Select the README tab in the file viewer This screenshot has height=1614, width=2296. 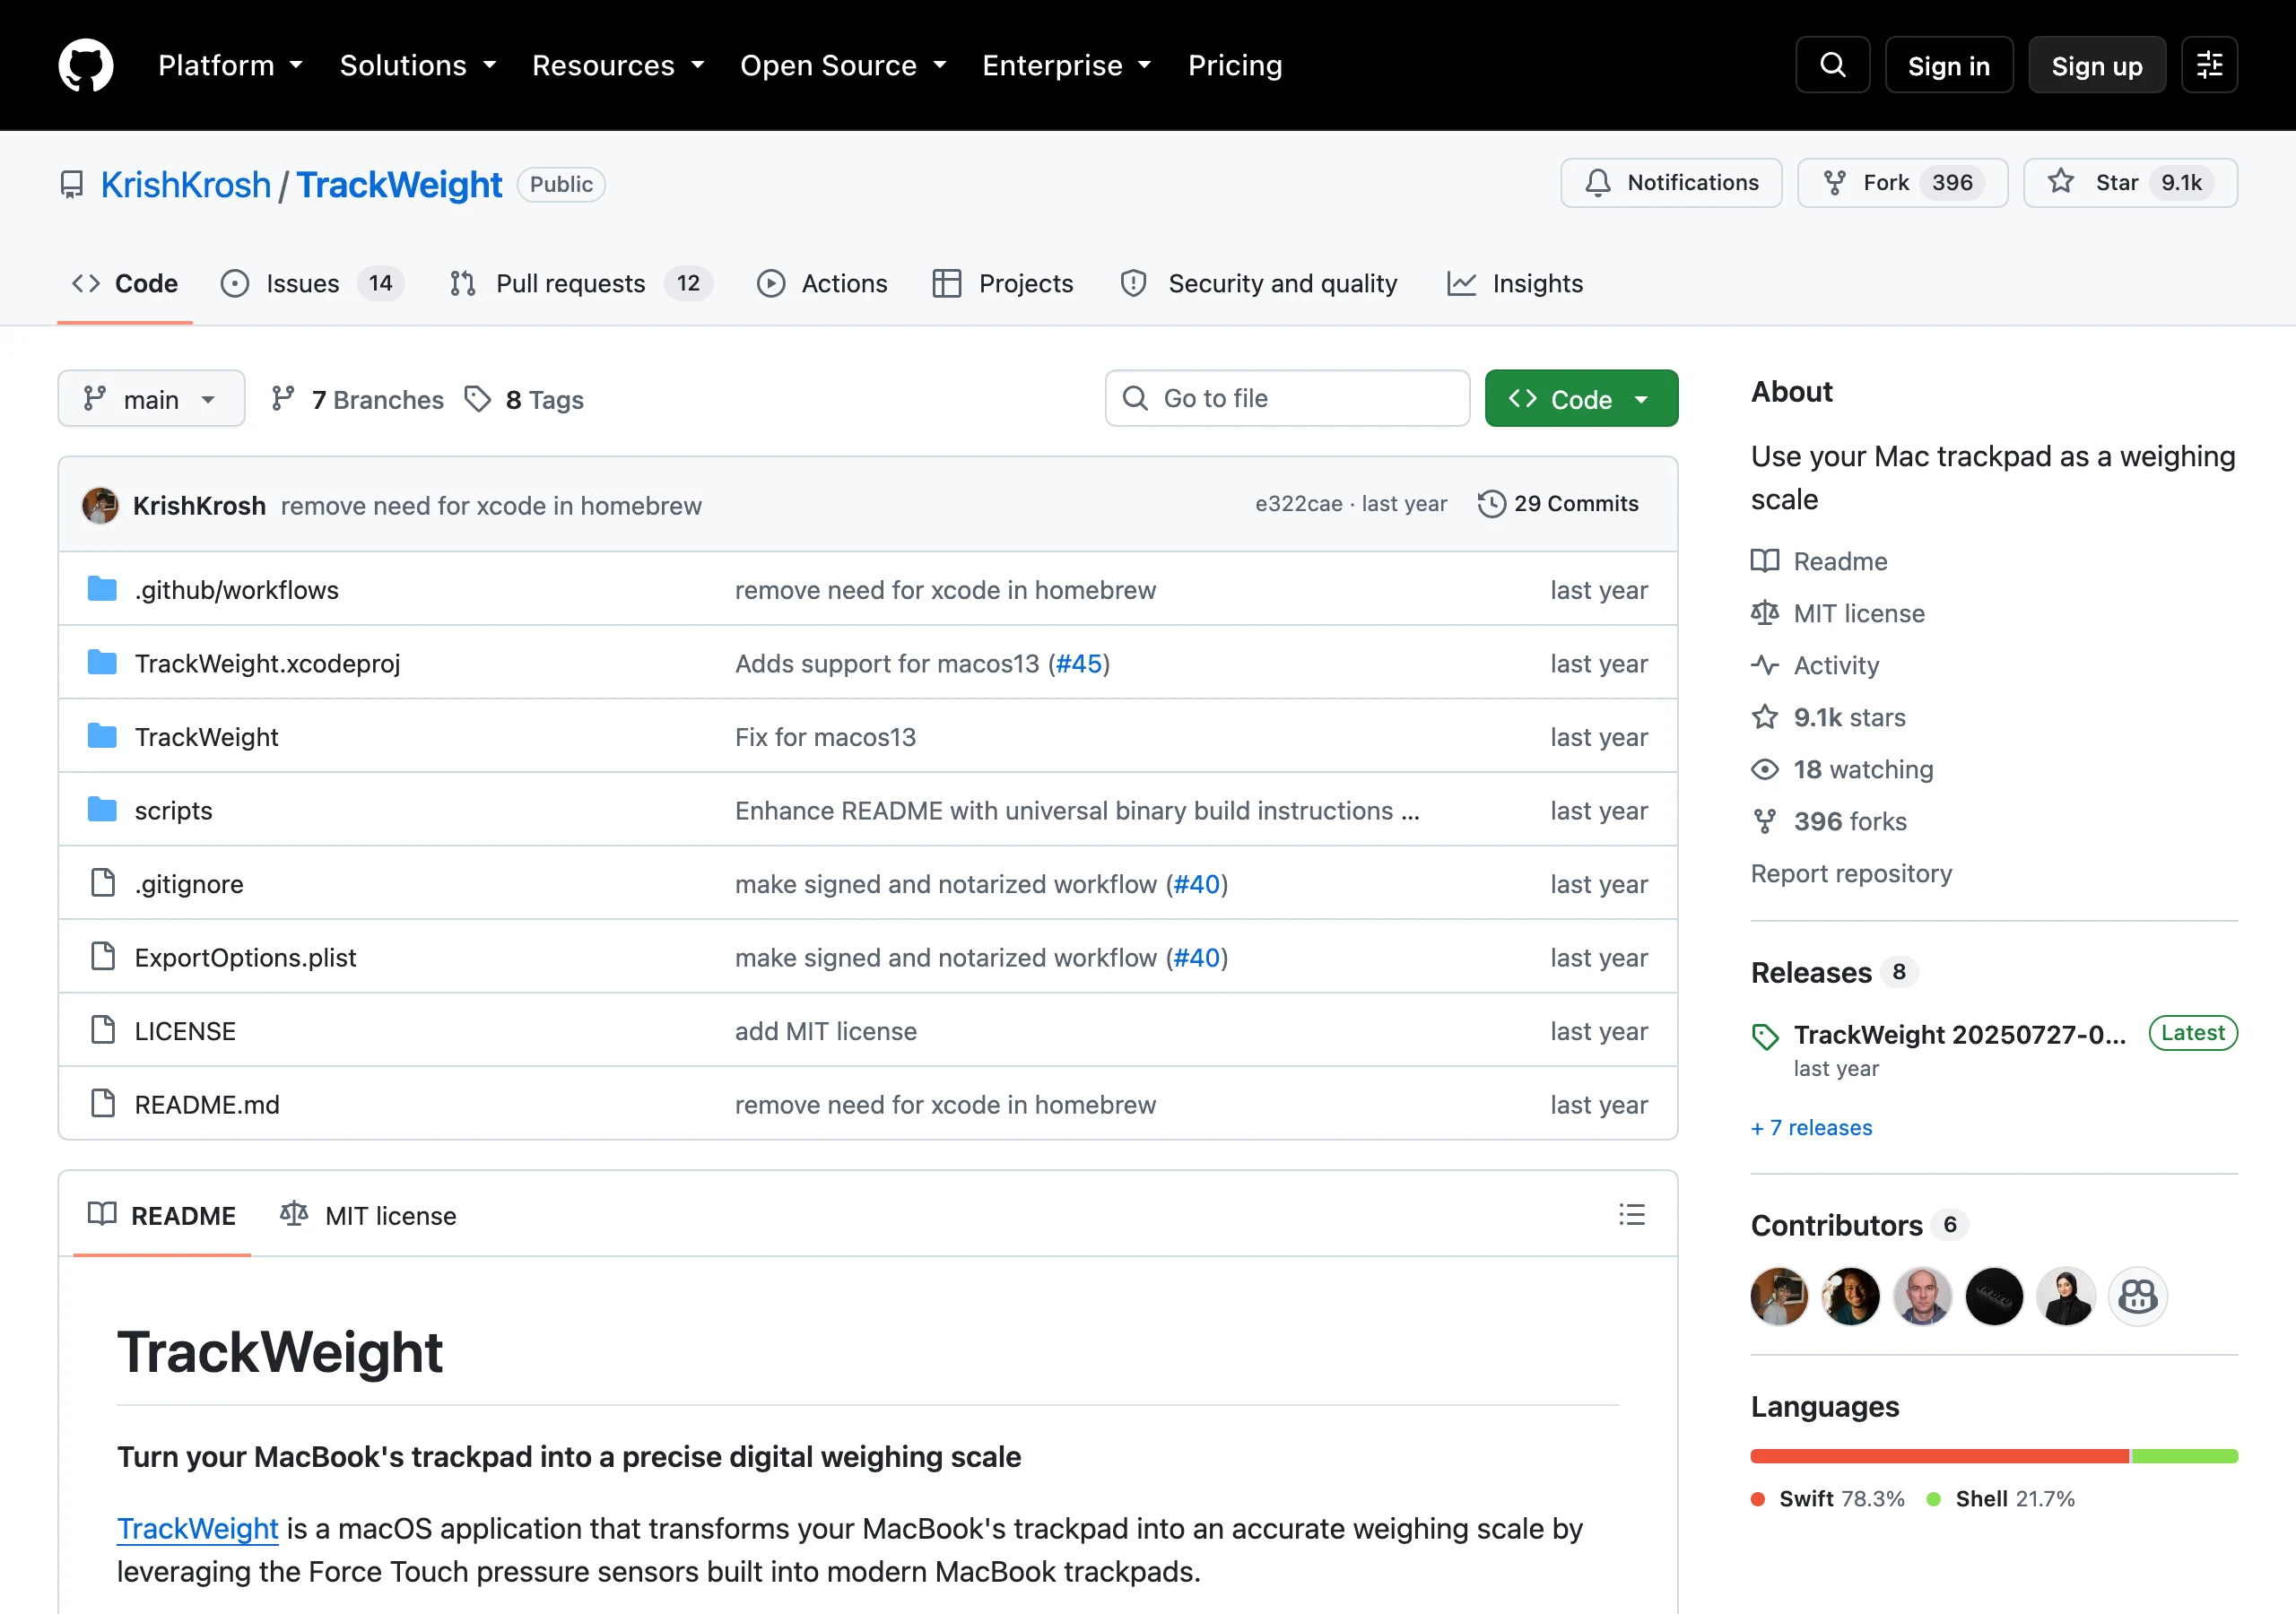pos(162,1215)
